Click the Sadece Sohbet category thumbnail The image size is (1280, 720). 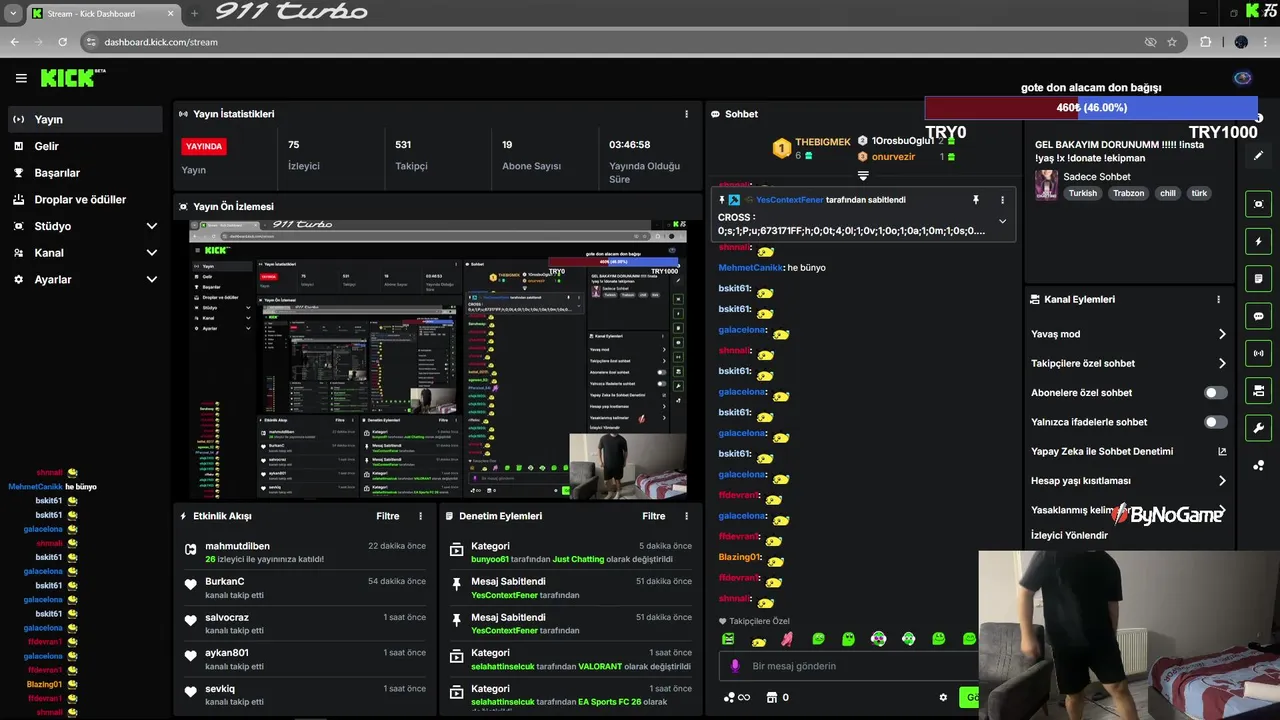1046,185
